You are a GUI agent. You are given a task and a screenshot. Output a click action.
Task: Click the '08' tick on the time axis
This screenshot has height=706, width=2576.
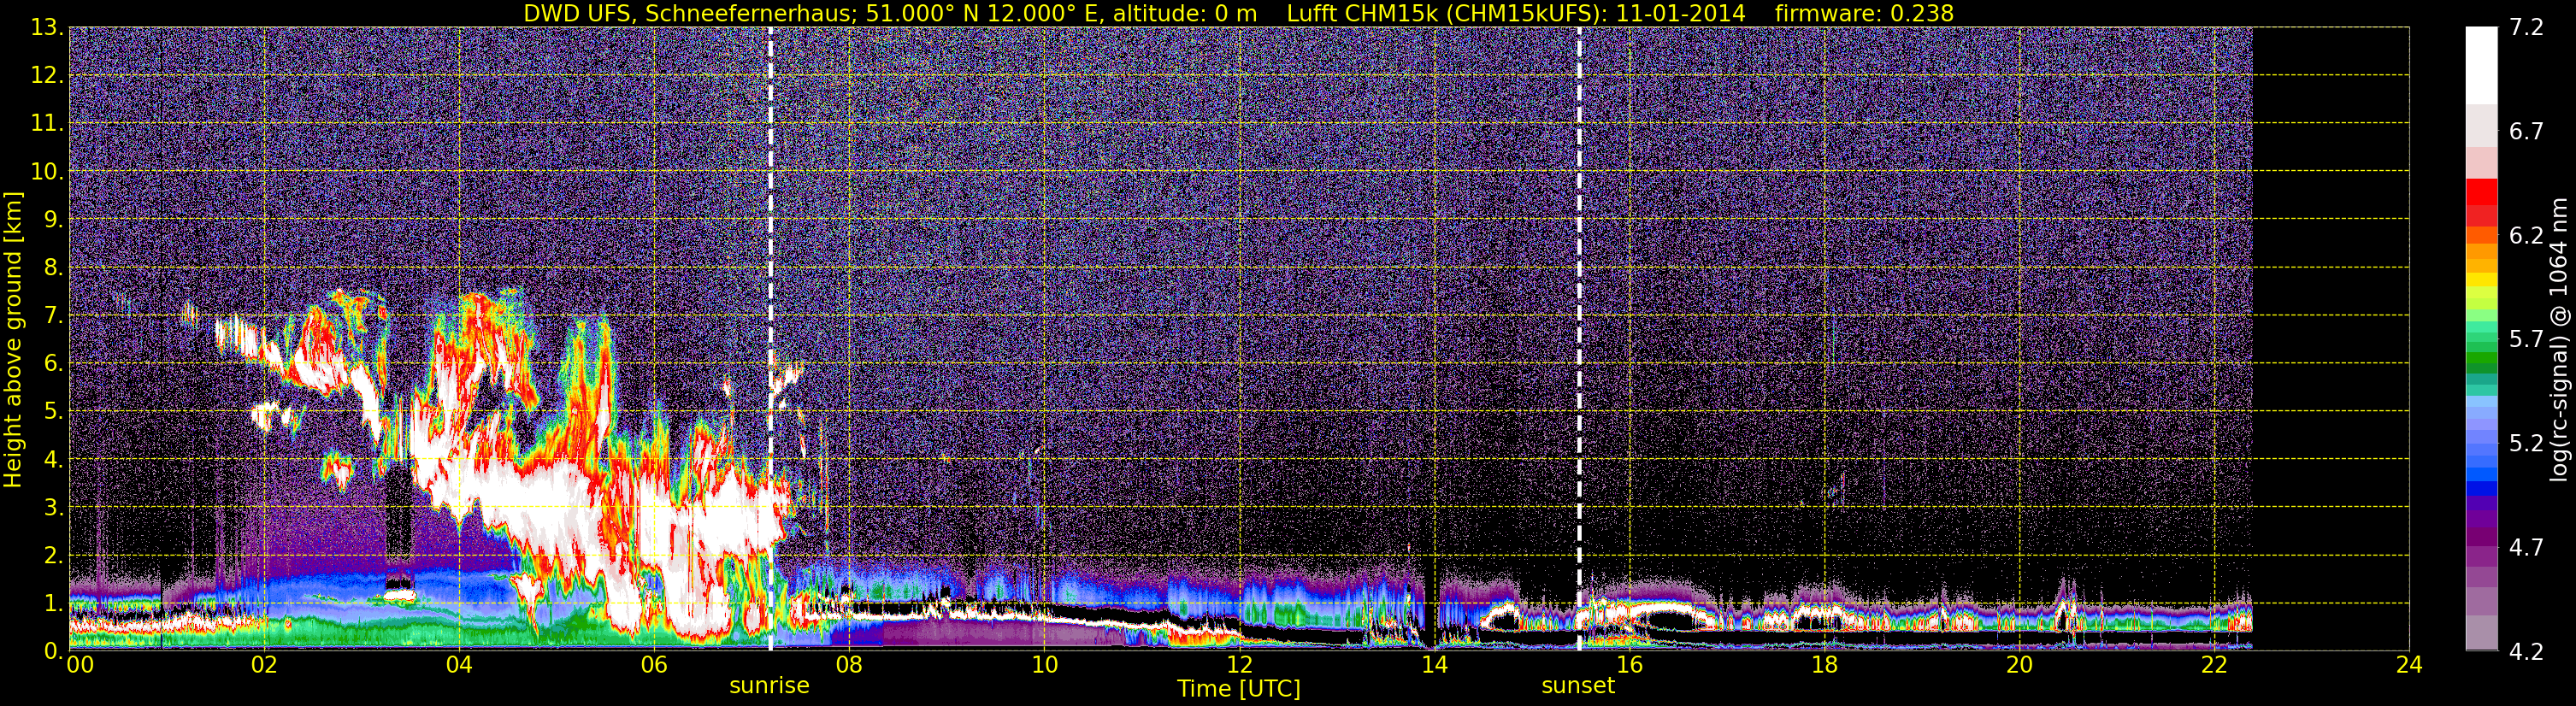(849, 666)
